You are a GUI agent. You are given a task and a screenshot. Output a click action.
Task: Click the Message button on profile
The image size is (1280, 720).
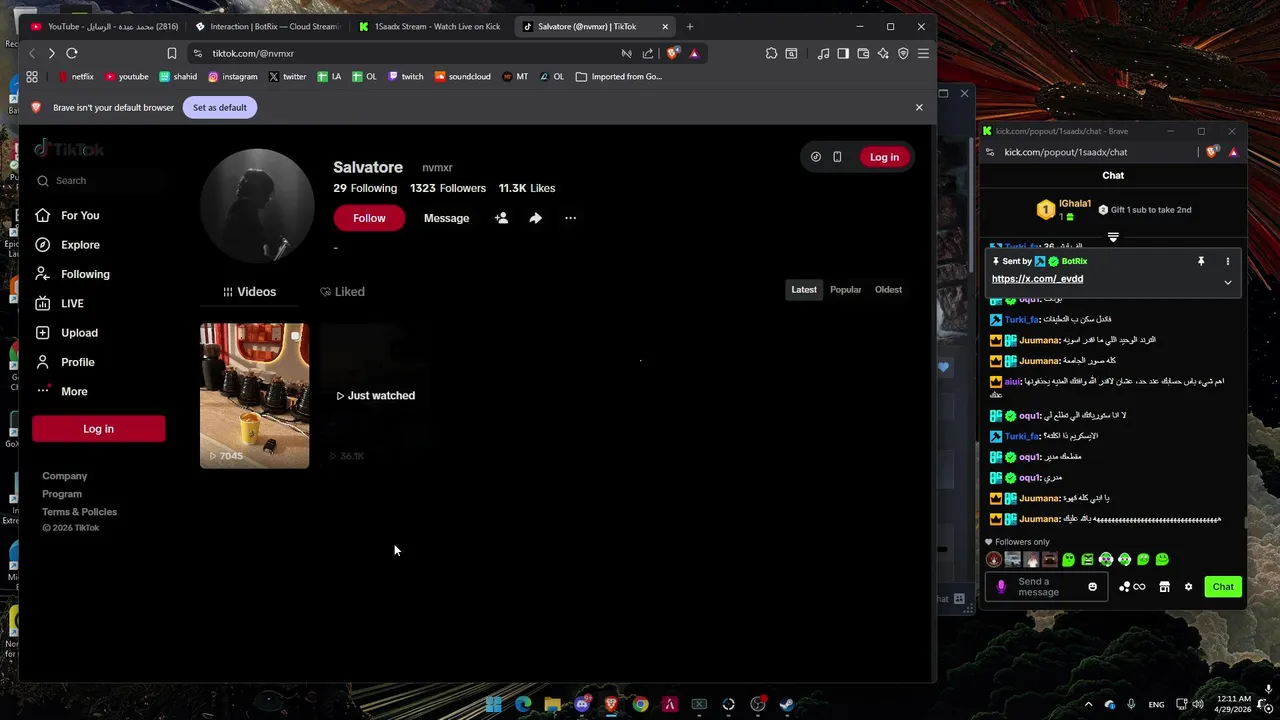(446, 218)
